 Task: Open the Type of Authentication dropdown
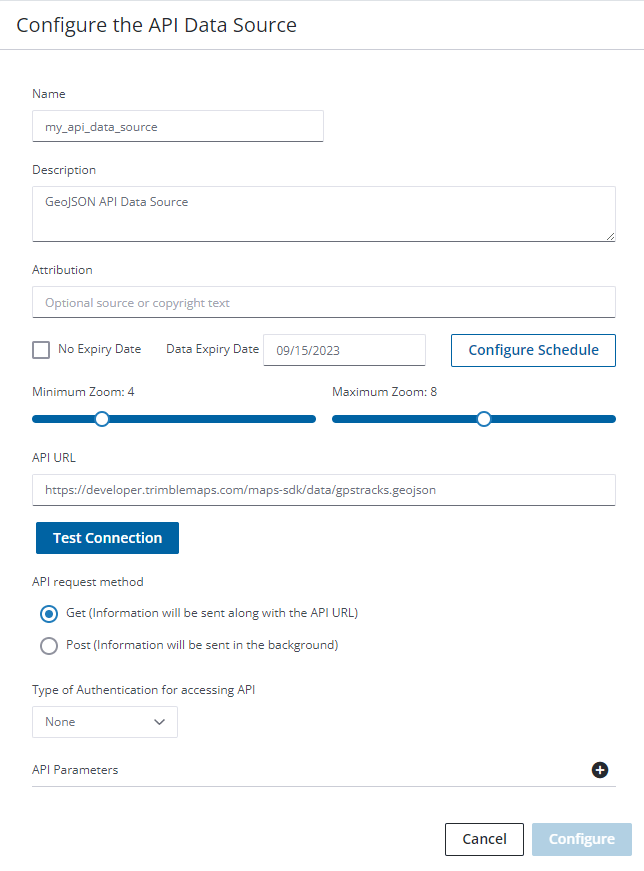tap(105, 722)
